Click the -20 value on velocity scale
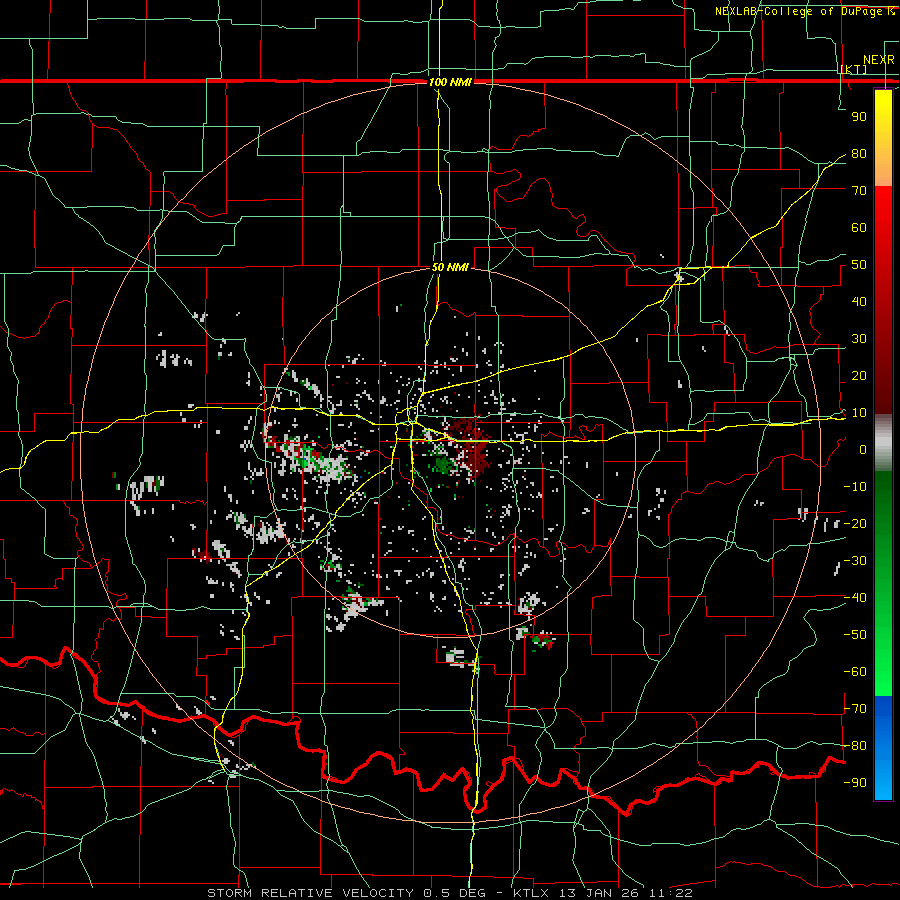The height and width of the screenshot is (900, 900). tap(855, 524)
